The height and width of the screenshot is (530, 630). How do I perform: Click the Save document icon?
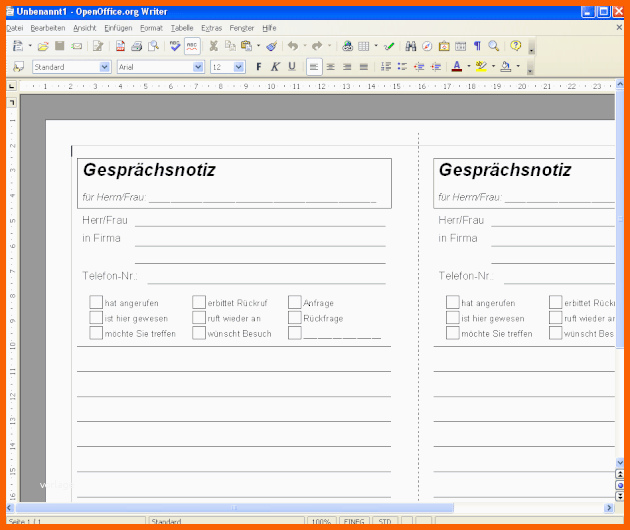pyautogui.click(x=60, y=46)
